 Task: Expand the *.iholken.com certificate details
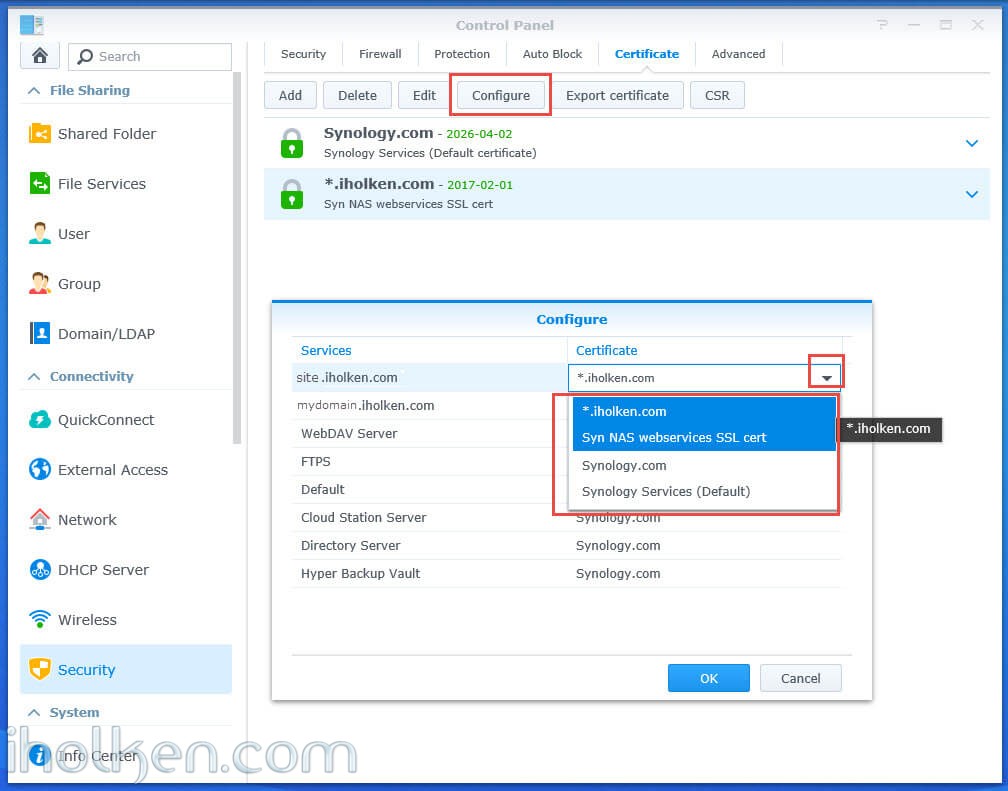click(x=971, y=194)
